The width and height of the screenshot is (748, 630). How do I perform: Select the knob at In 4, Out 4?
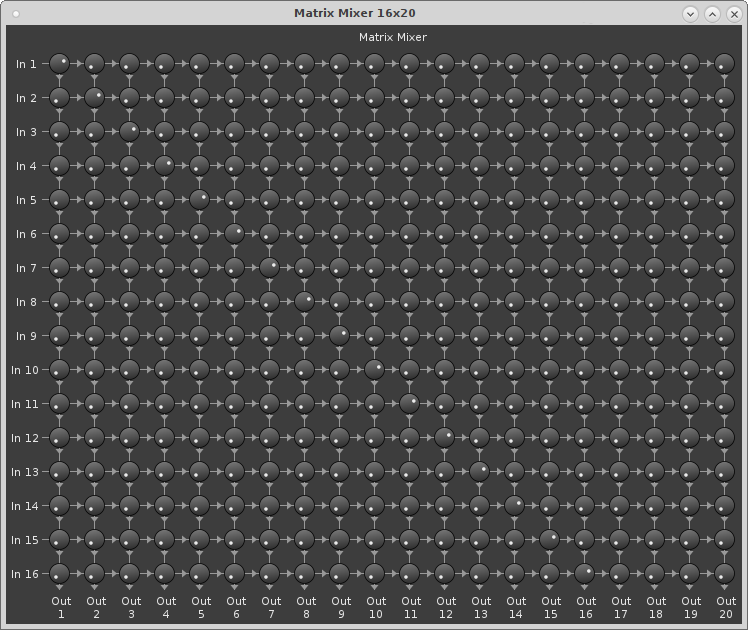pos(165,165)
